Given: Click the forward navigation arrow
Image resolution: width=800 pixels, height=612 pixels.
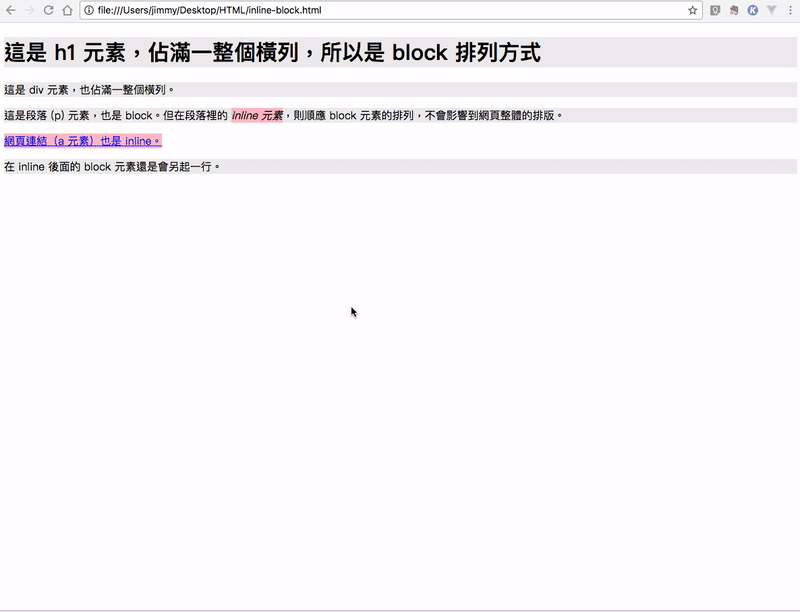Looking at the screenshot, I should coord(30,10).
